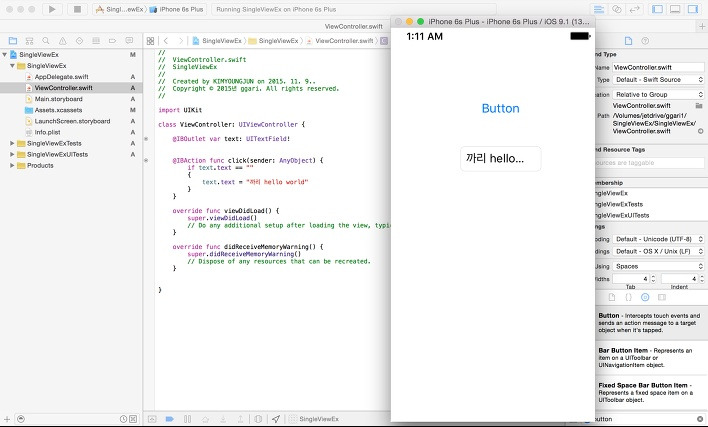
Task: Adjust the Tab width stepper
Action: (x=653, y=279)
